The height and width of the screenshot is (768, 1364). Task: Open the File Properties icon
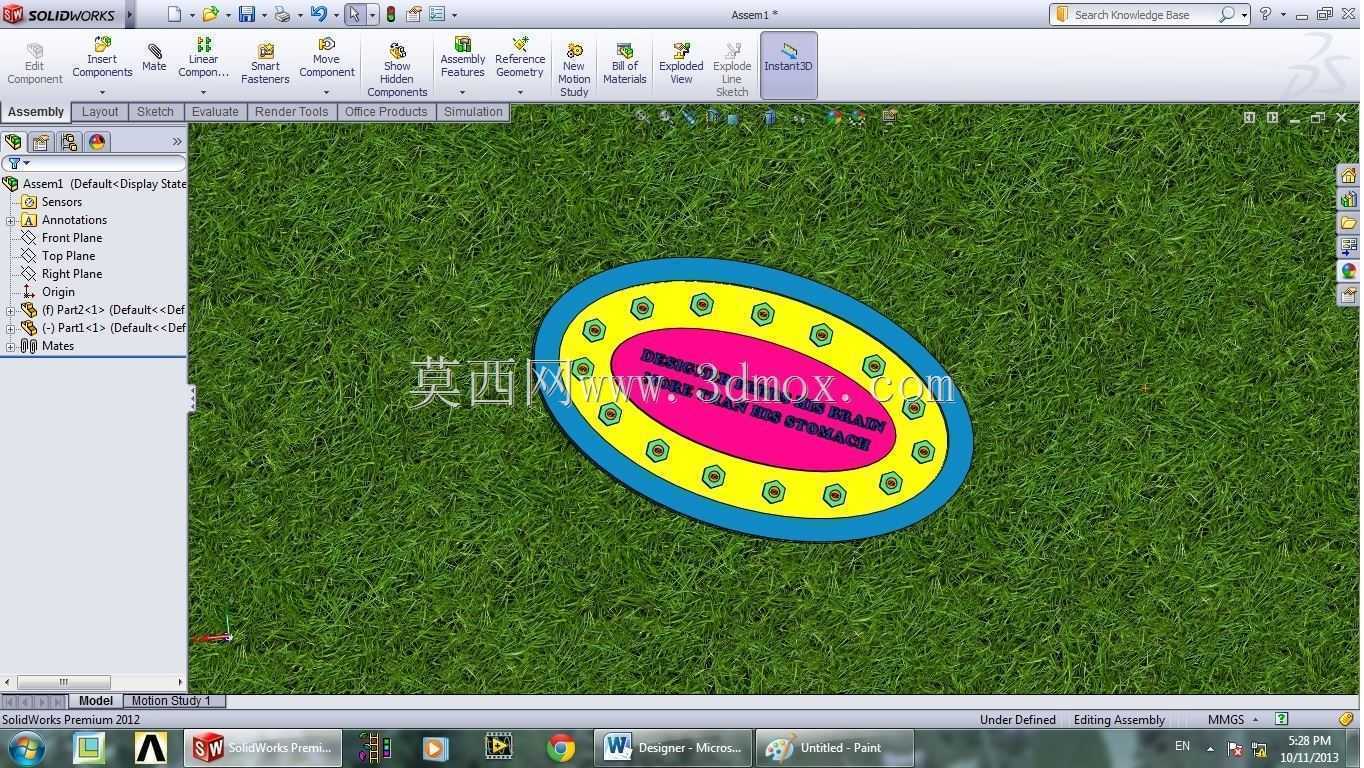coord(414,14)
